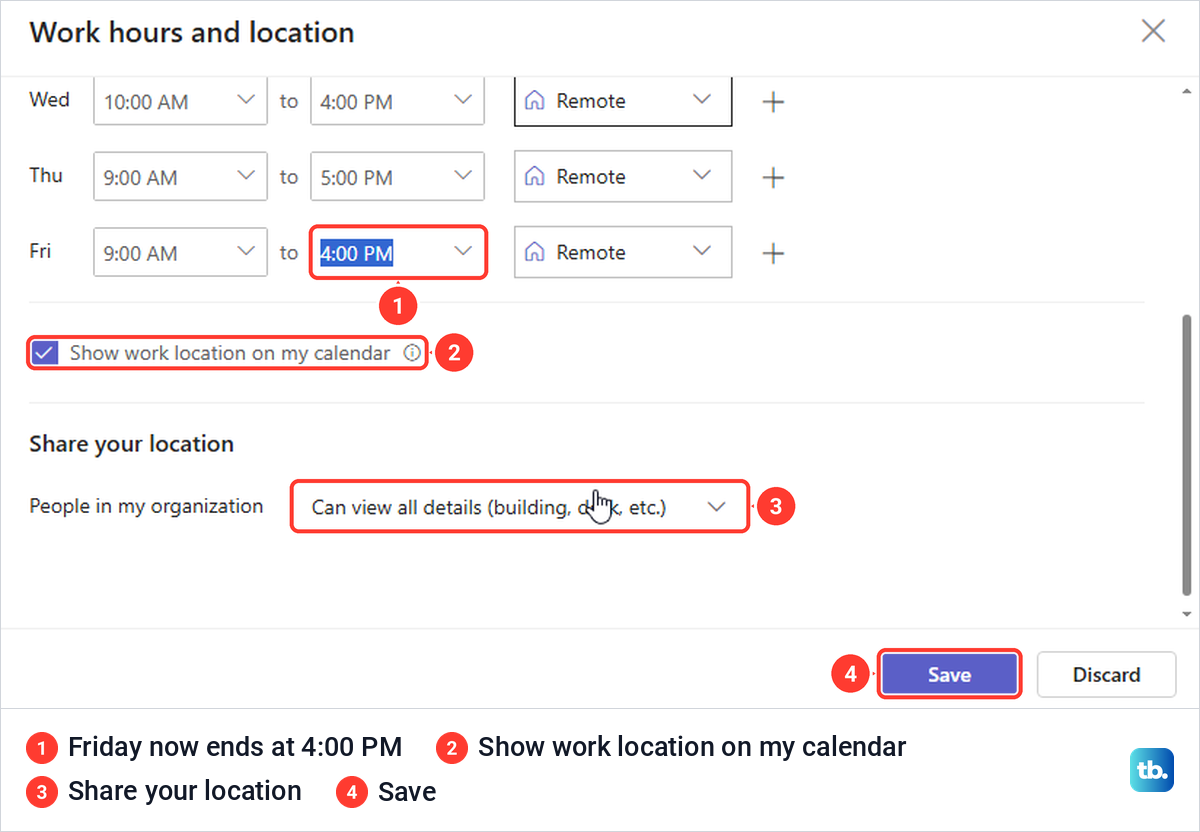
Task: Click the People in my organization label
Action: click(x=146, y=506)
